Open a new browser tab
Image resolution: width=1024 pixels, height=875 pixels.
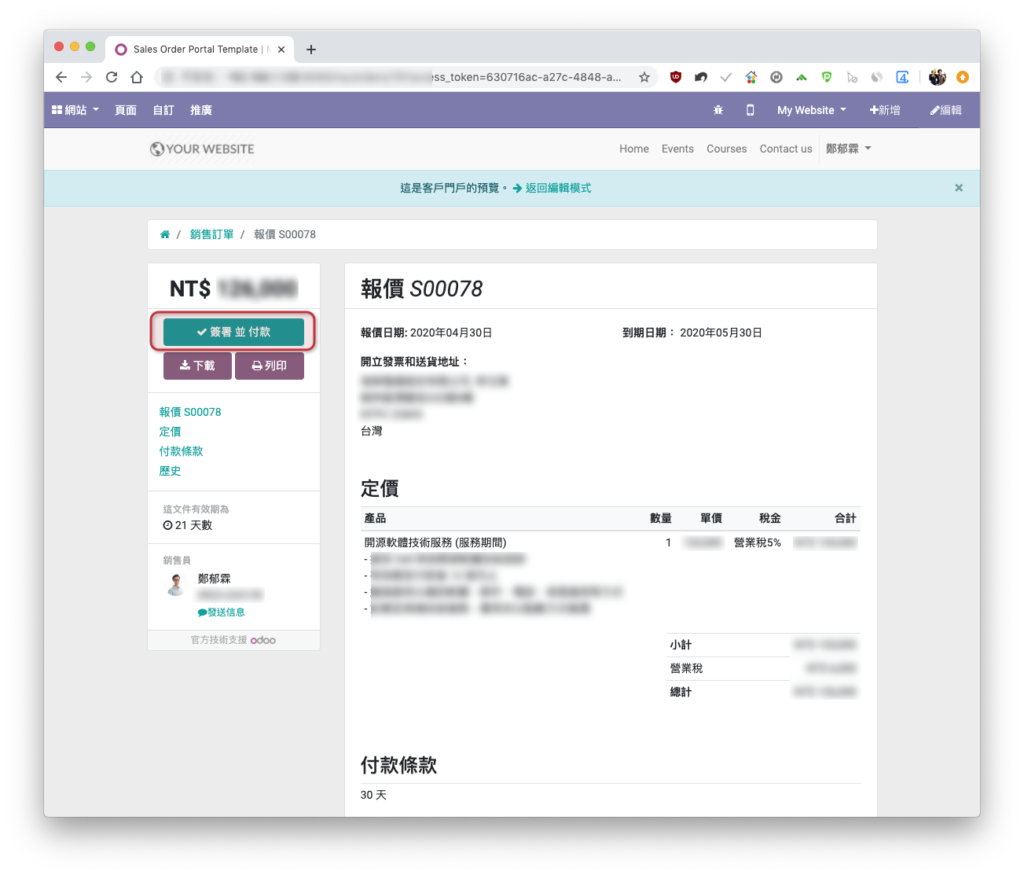click(311, 50)
